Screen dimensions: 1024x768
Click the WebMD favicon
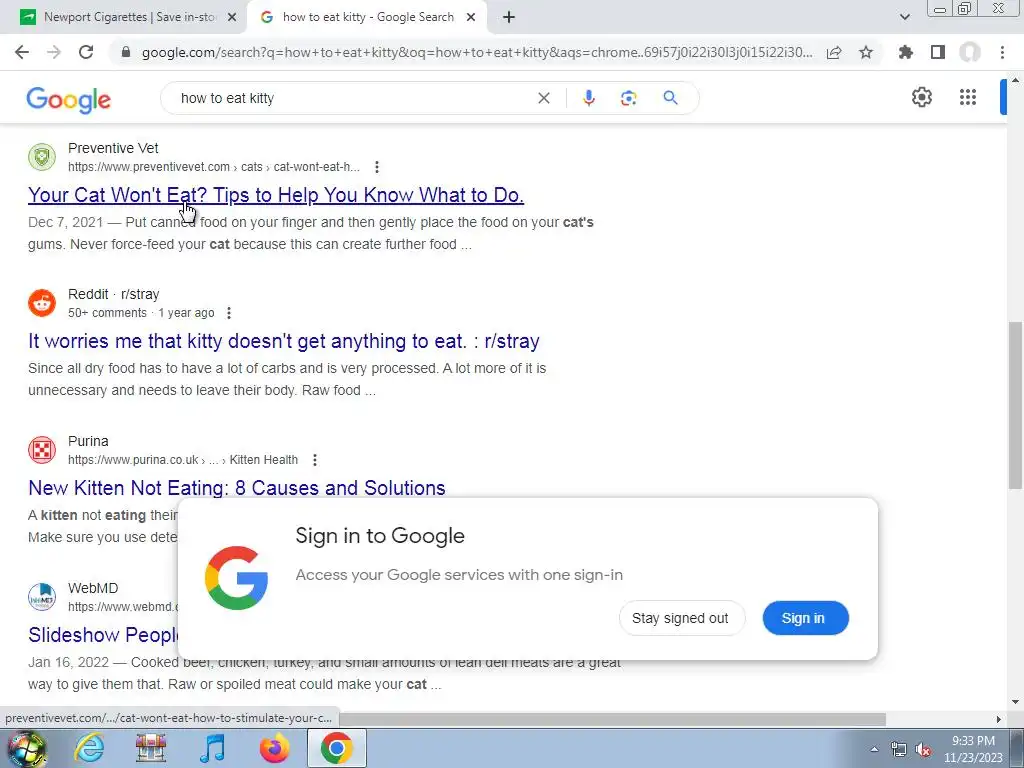click(x=42, y=597)
